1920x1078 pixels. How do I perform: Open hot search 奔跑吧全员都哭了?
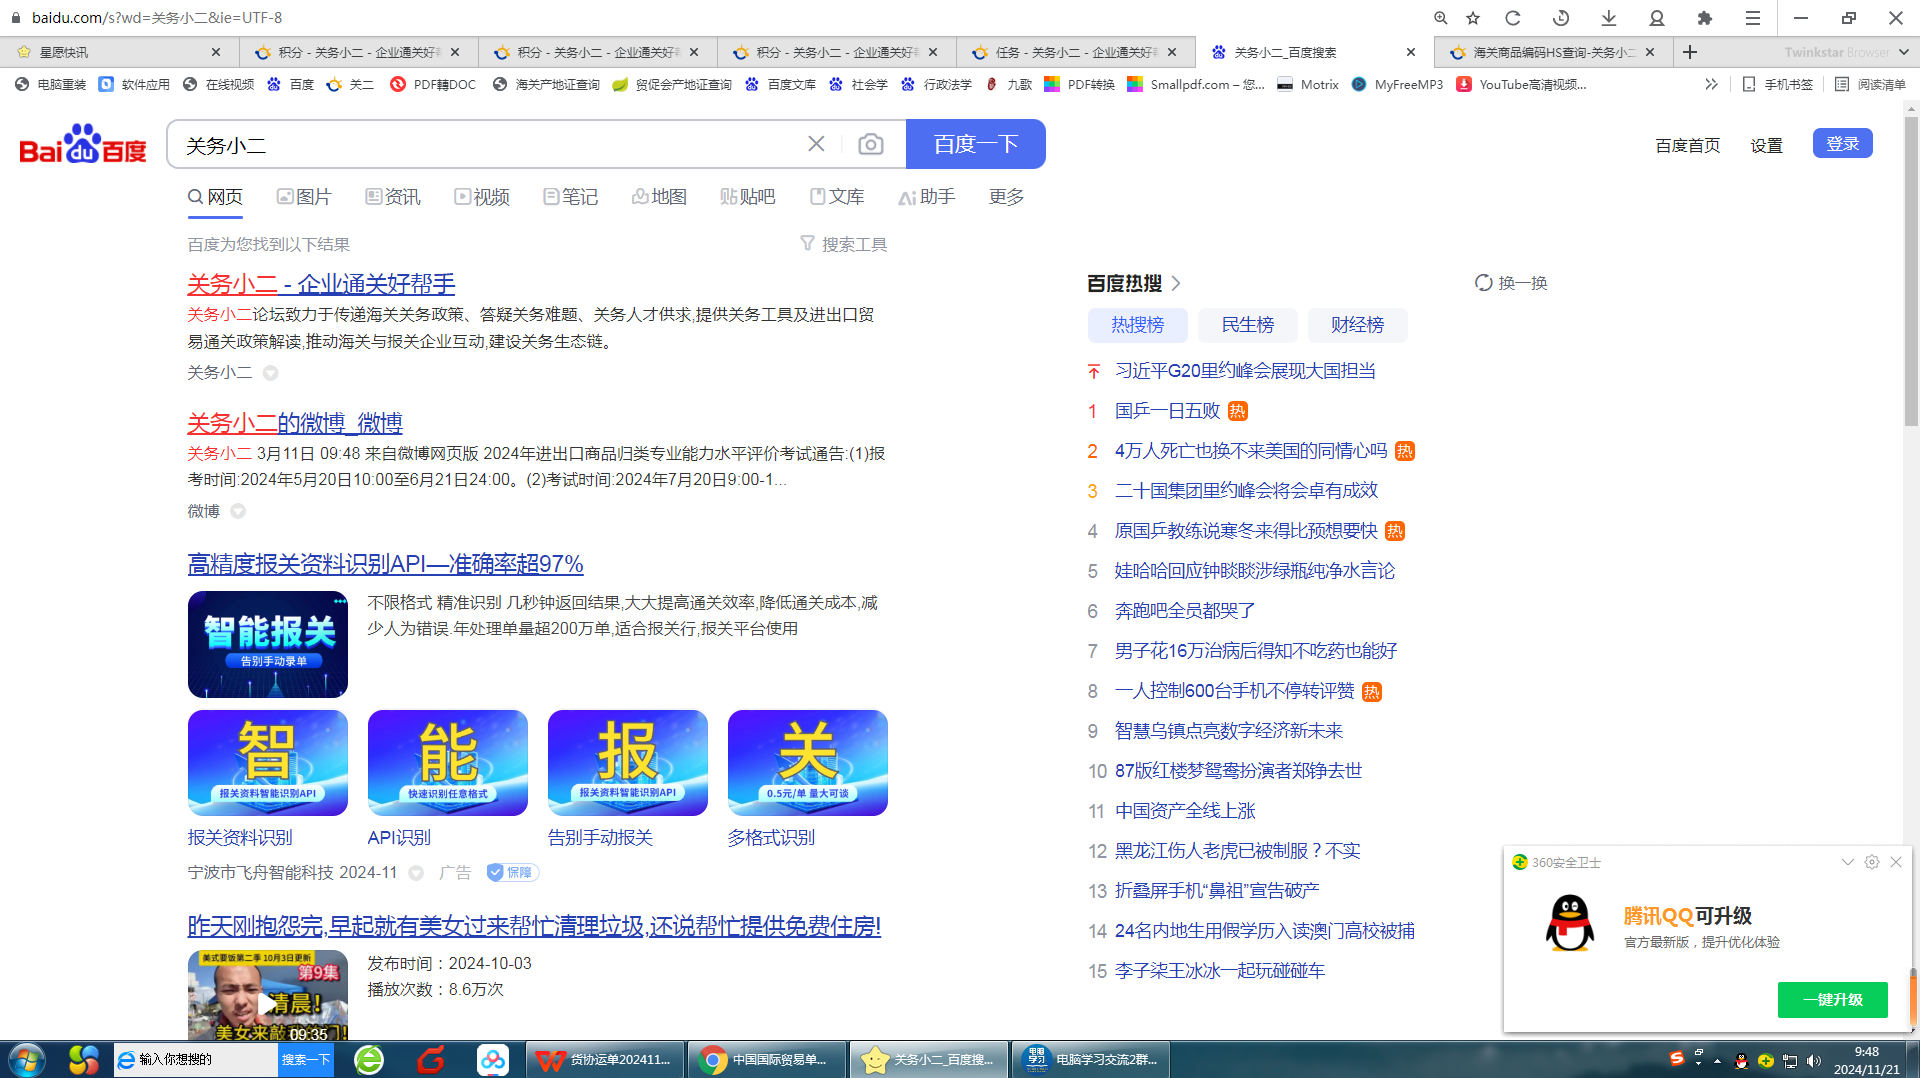tap(1185, 611)
